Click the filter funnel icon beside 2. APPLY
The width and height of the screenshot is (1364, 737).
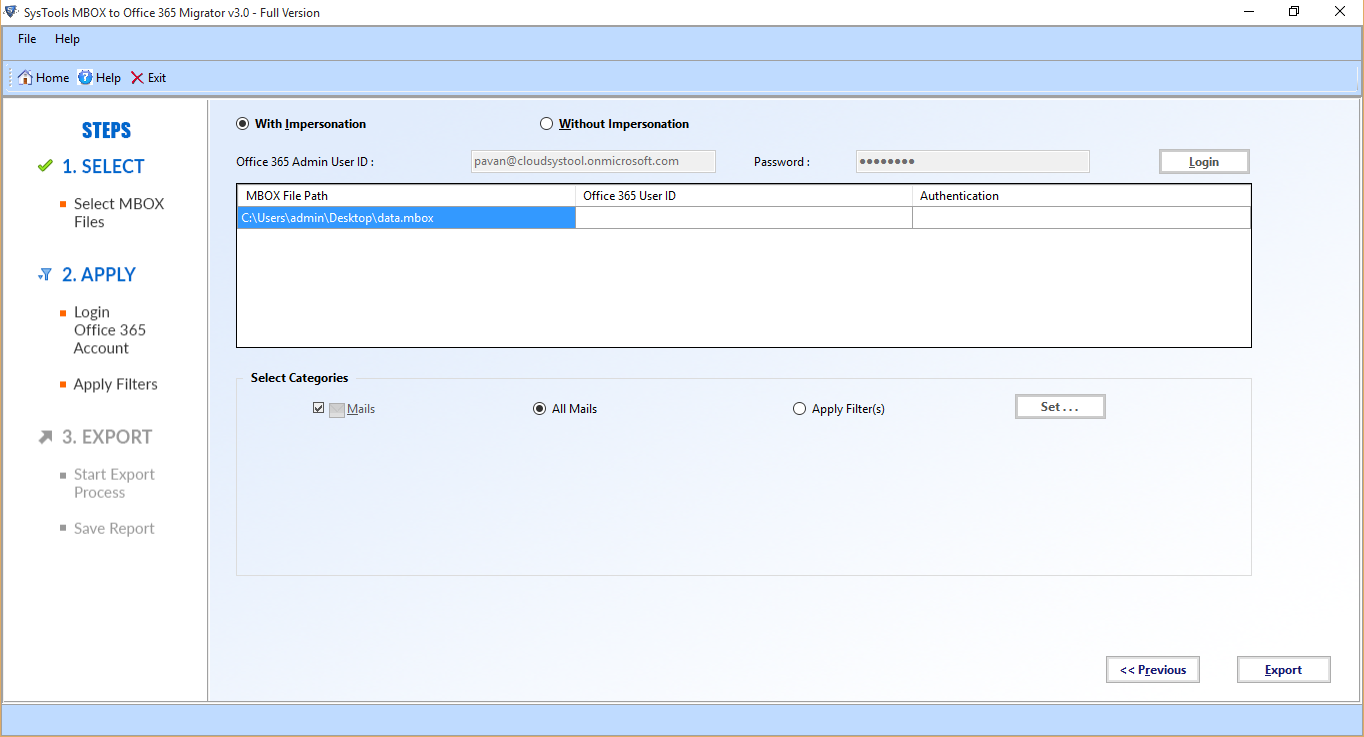click(x=45, y=274)
